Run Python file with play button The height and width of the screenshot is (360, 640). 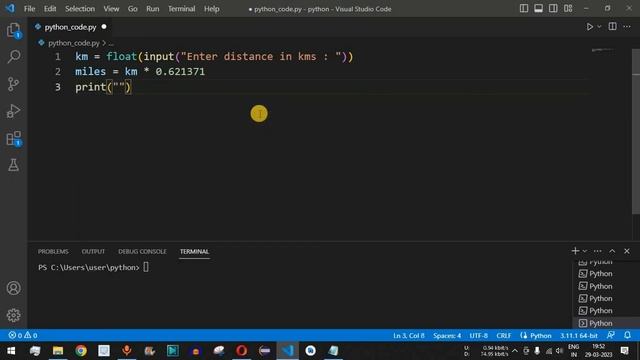coord(589,27)
